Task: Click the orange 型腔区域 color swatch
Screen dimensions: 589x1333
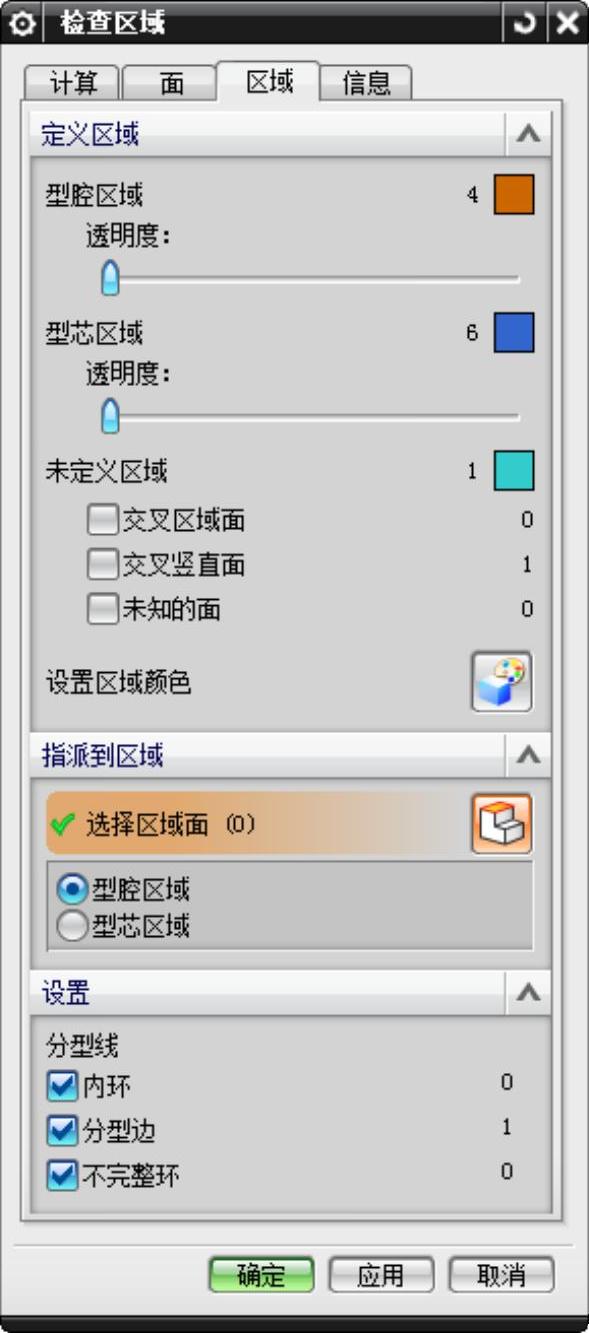Action: coord(514,195)
